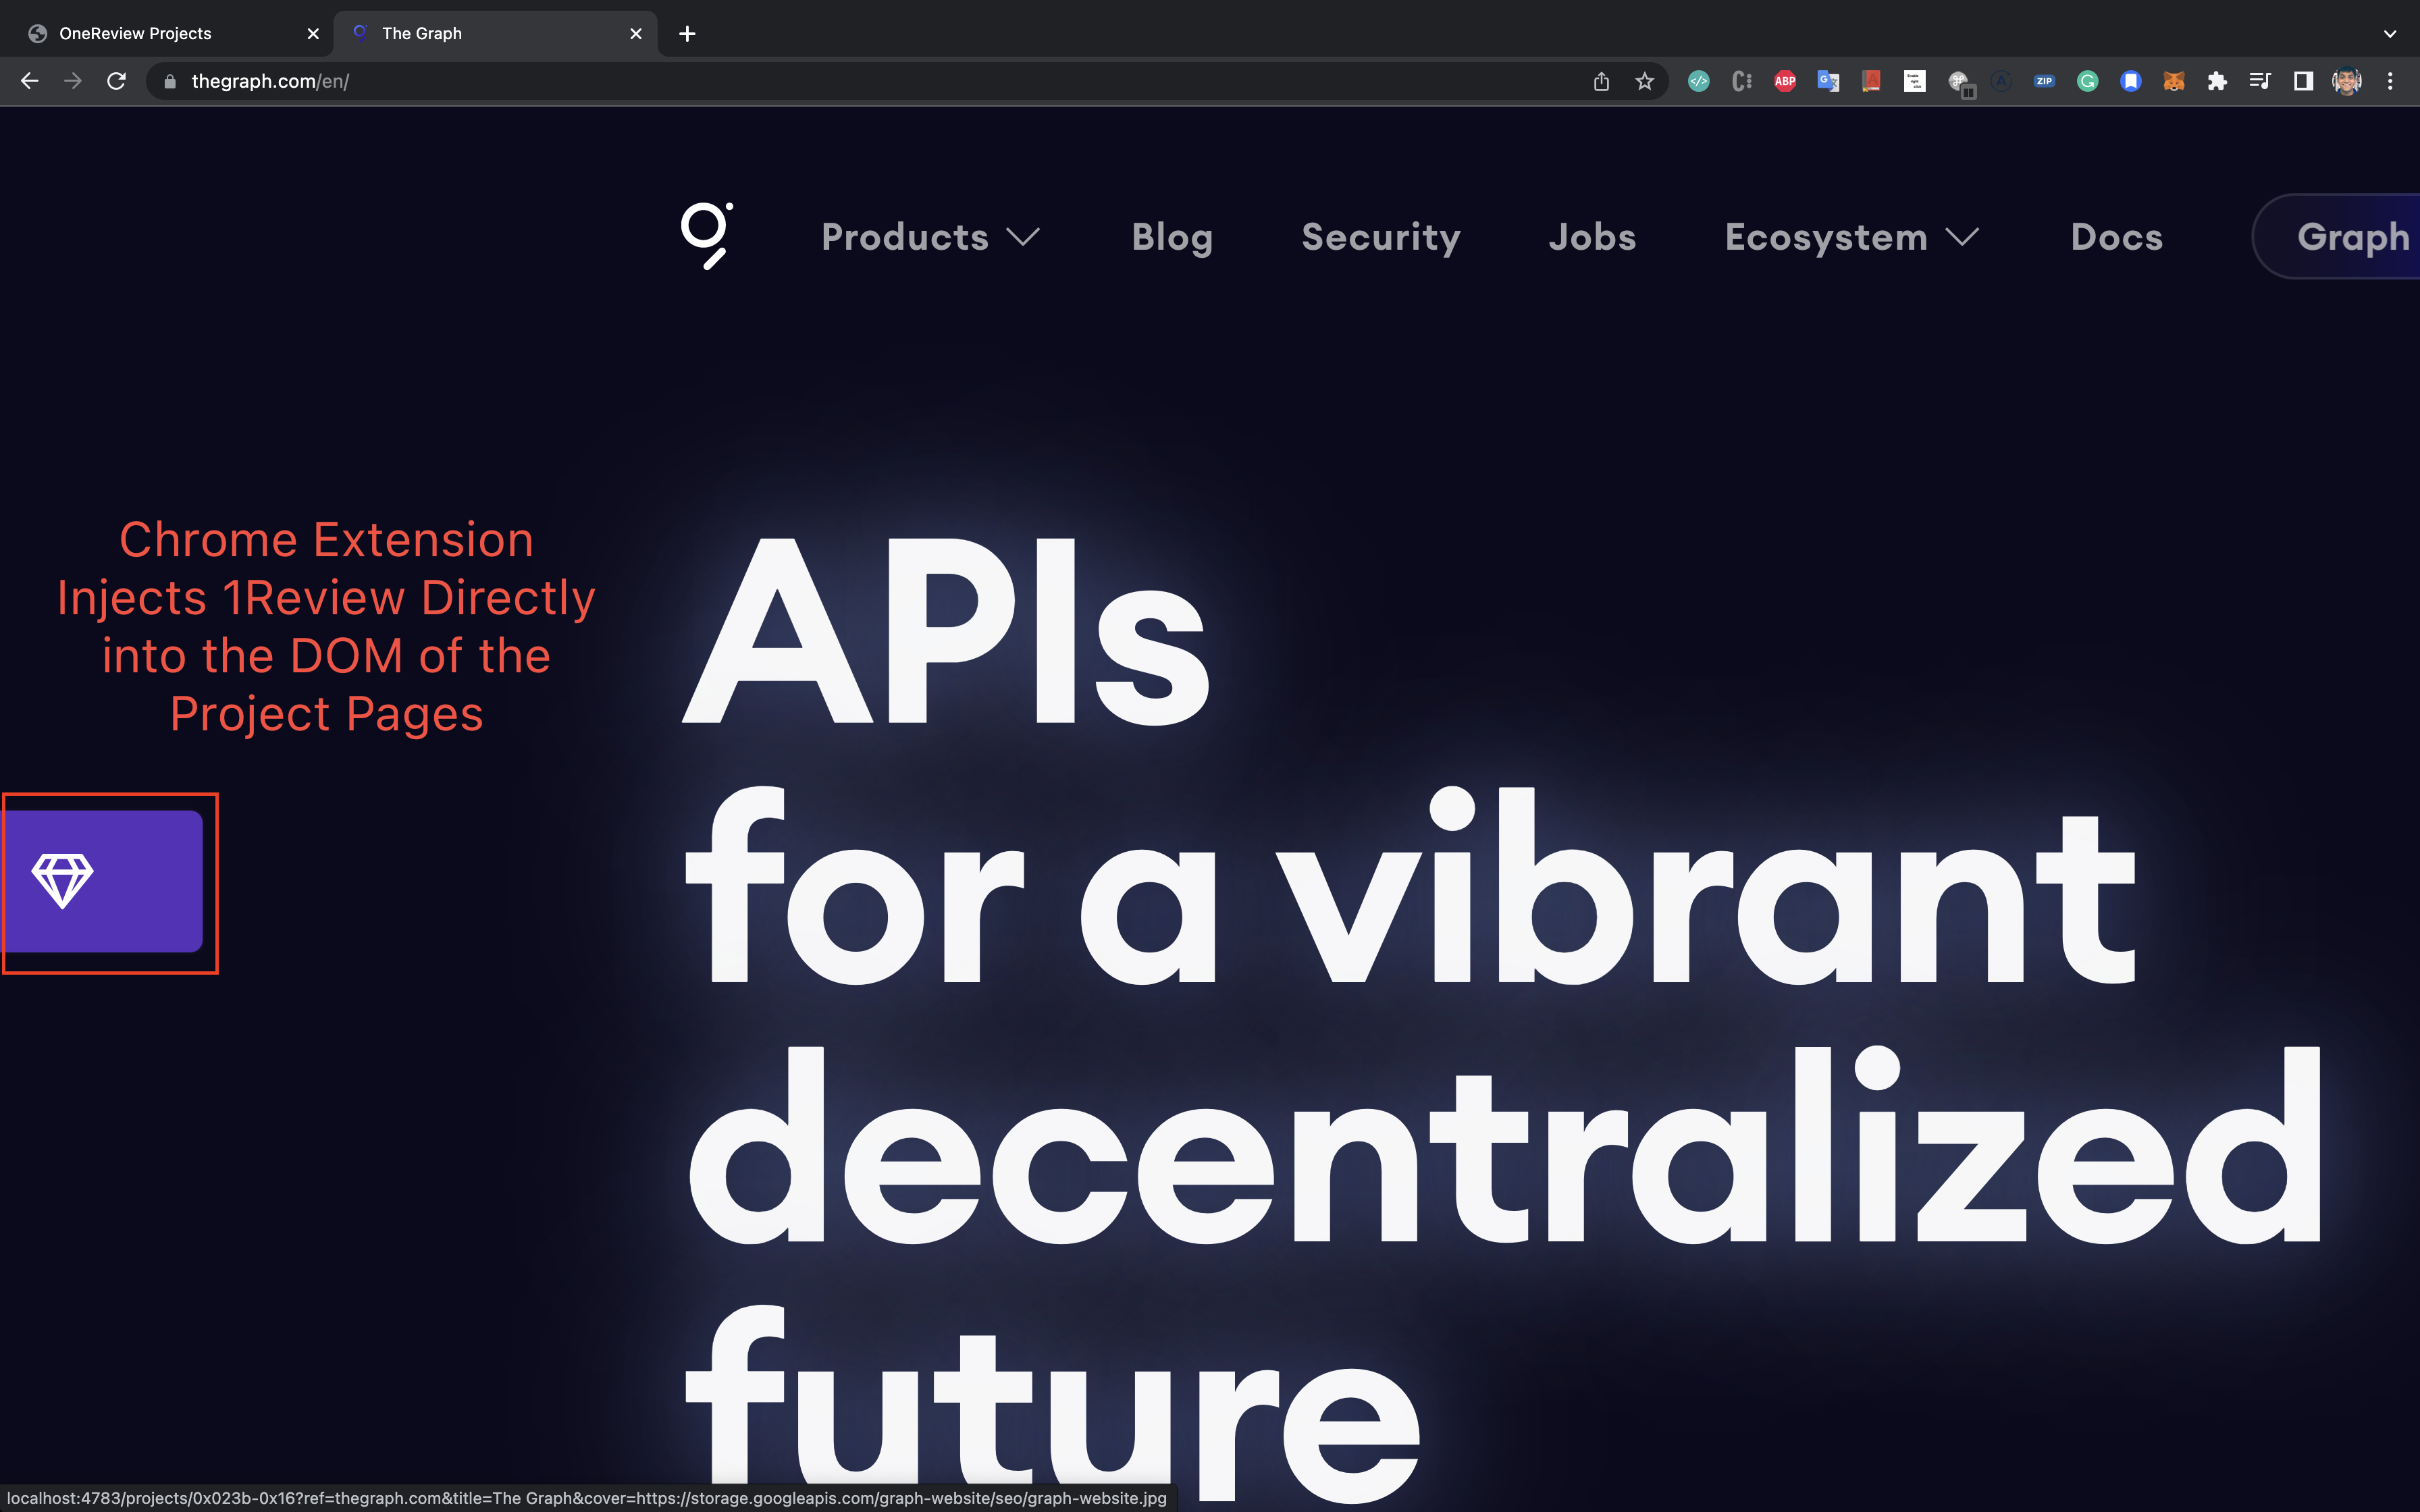The width and height of the screenshot is (2420, 1512).
Task: Open the tab search chevron
Action: click(2390, 33)
